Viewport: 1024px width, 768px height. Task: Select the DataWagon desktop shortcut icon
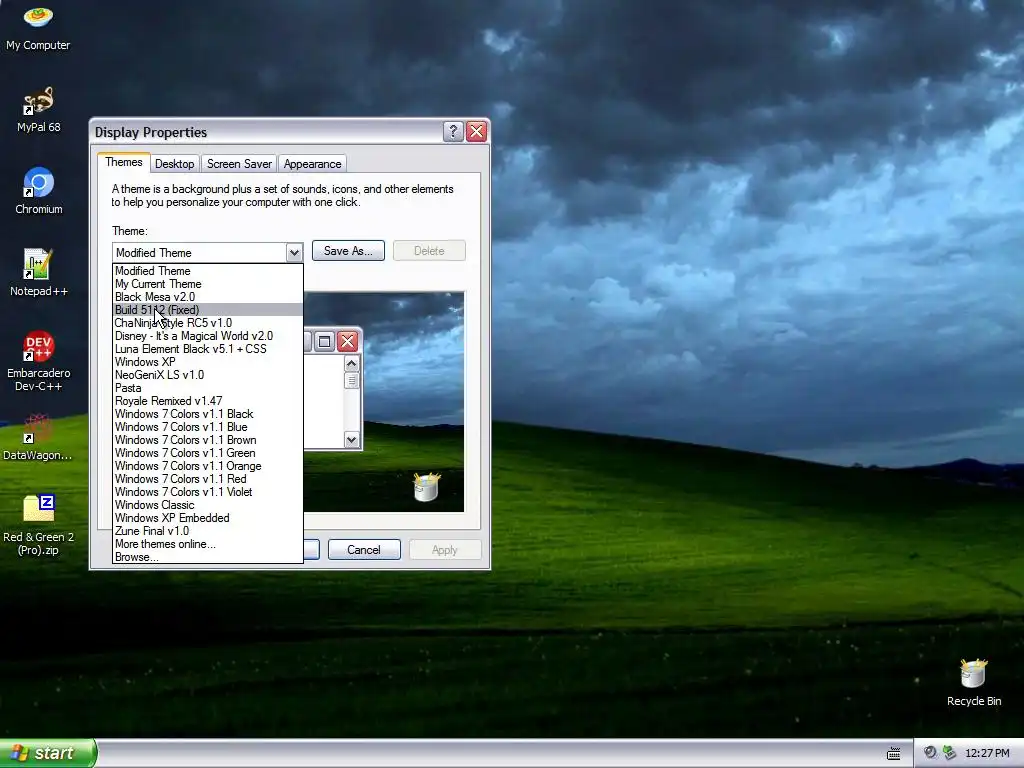(x=38, y=438)
